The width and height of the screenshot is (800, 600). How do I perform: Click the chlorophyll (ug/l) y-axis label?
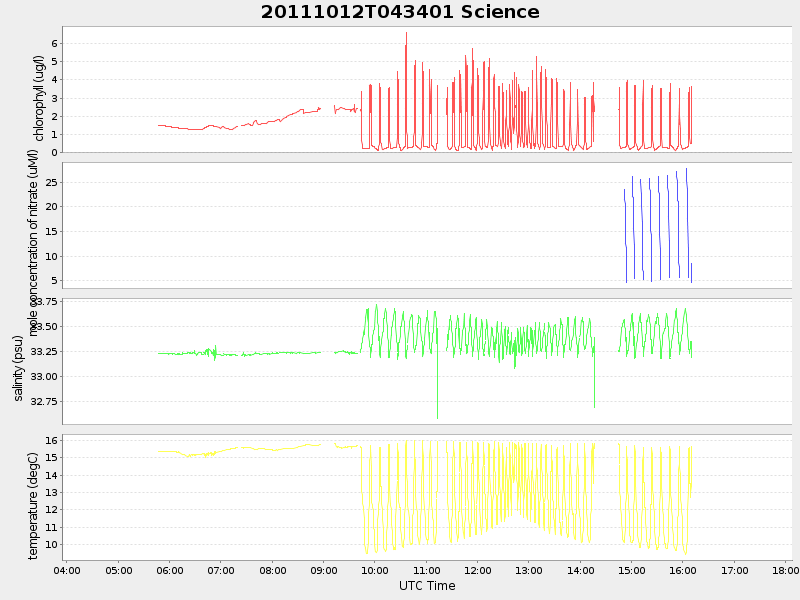coord(39,98)
